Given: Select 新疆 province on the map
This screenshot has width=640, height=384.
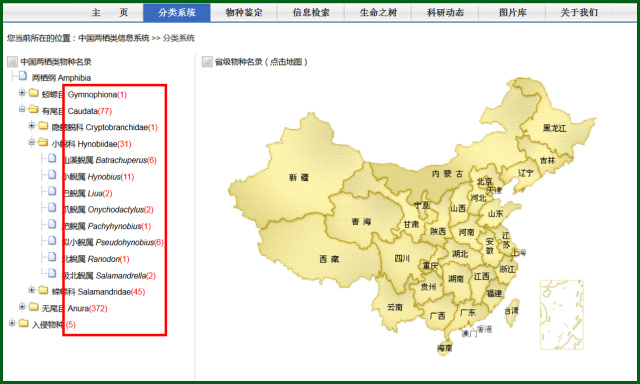Looking at the screenshot, I should point(299,178).
